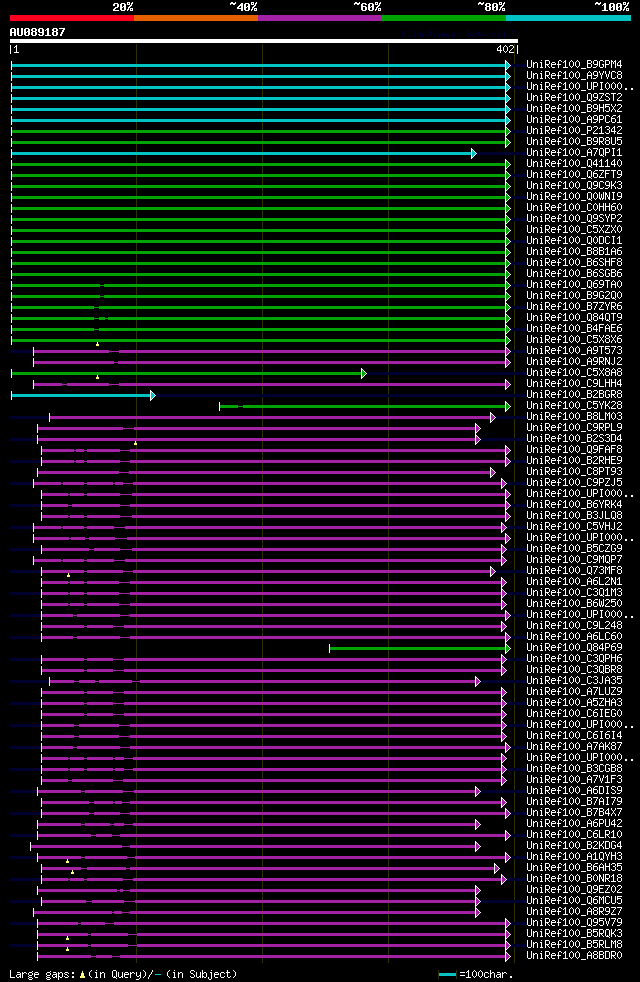
Task: Select the UniRef100_C5VHJ2 label
Action: pos(574,527)
